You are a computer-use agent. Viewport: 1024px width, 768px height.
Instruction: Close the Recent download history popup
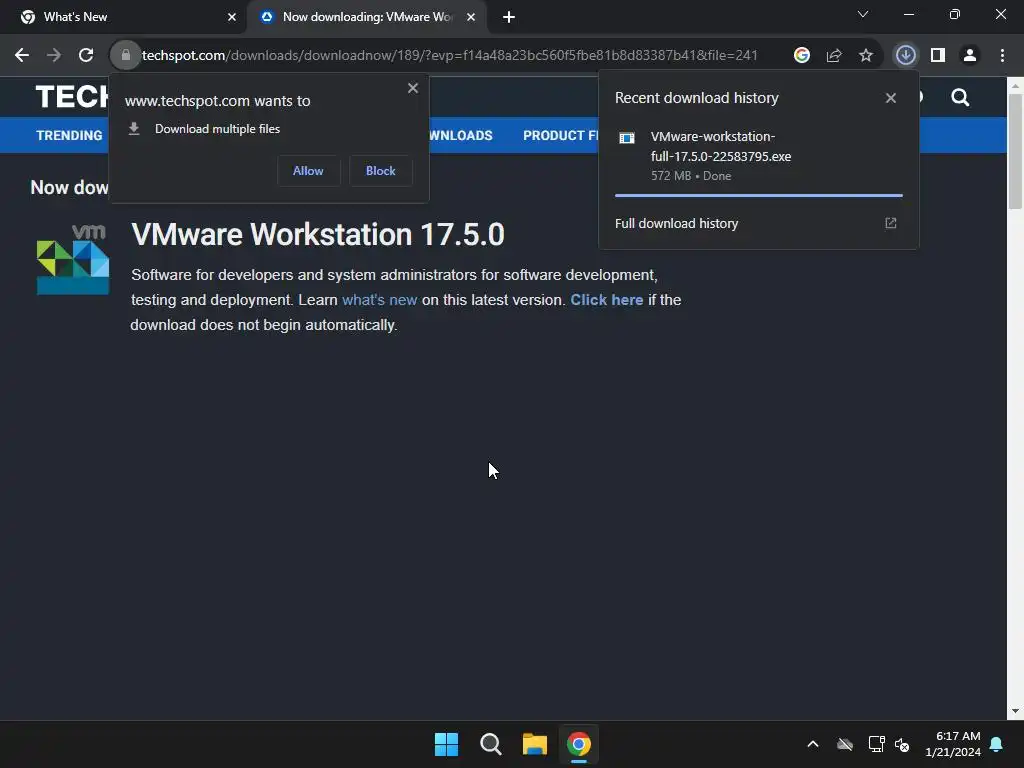coord(891,98)
